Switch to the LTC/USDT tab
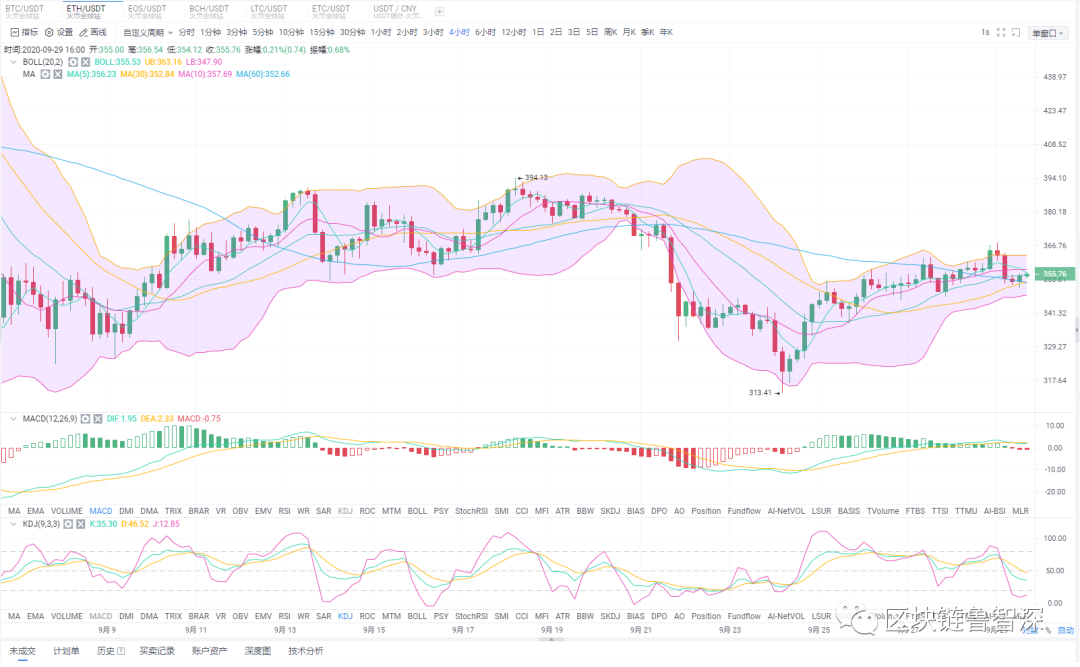Screen dimensions: 1080x667 pyautogui.click(x=269, y=12)
